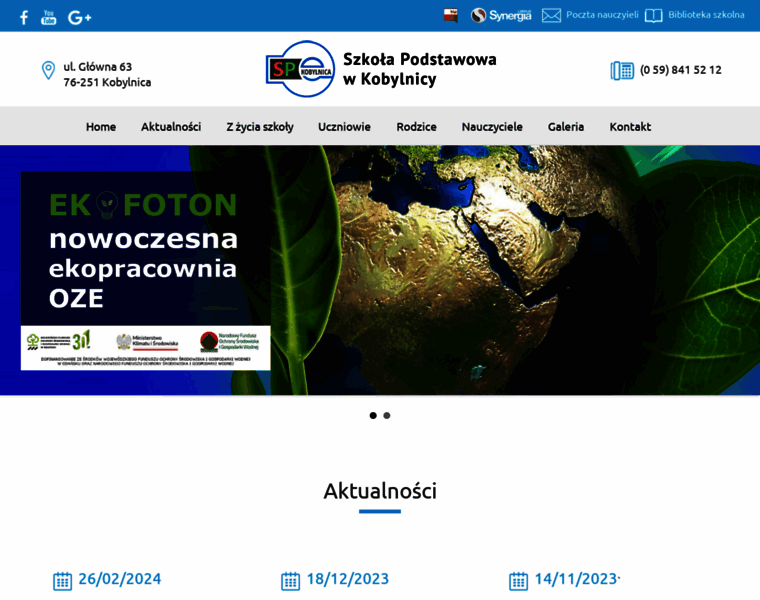Open the news dated 18/12/2023

pyautogui.click(x=348, y=579)
